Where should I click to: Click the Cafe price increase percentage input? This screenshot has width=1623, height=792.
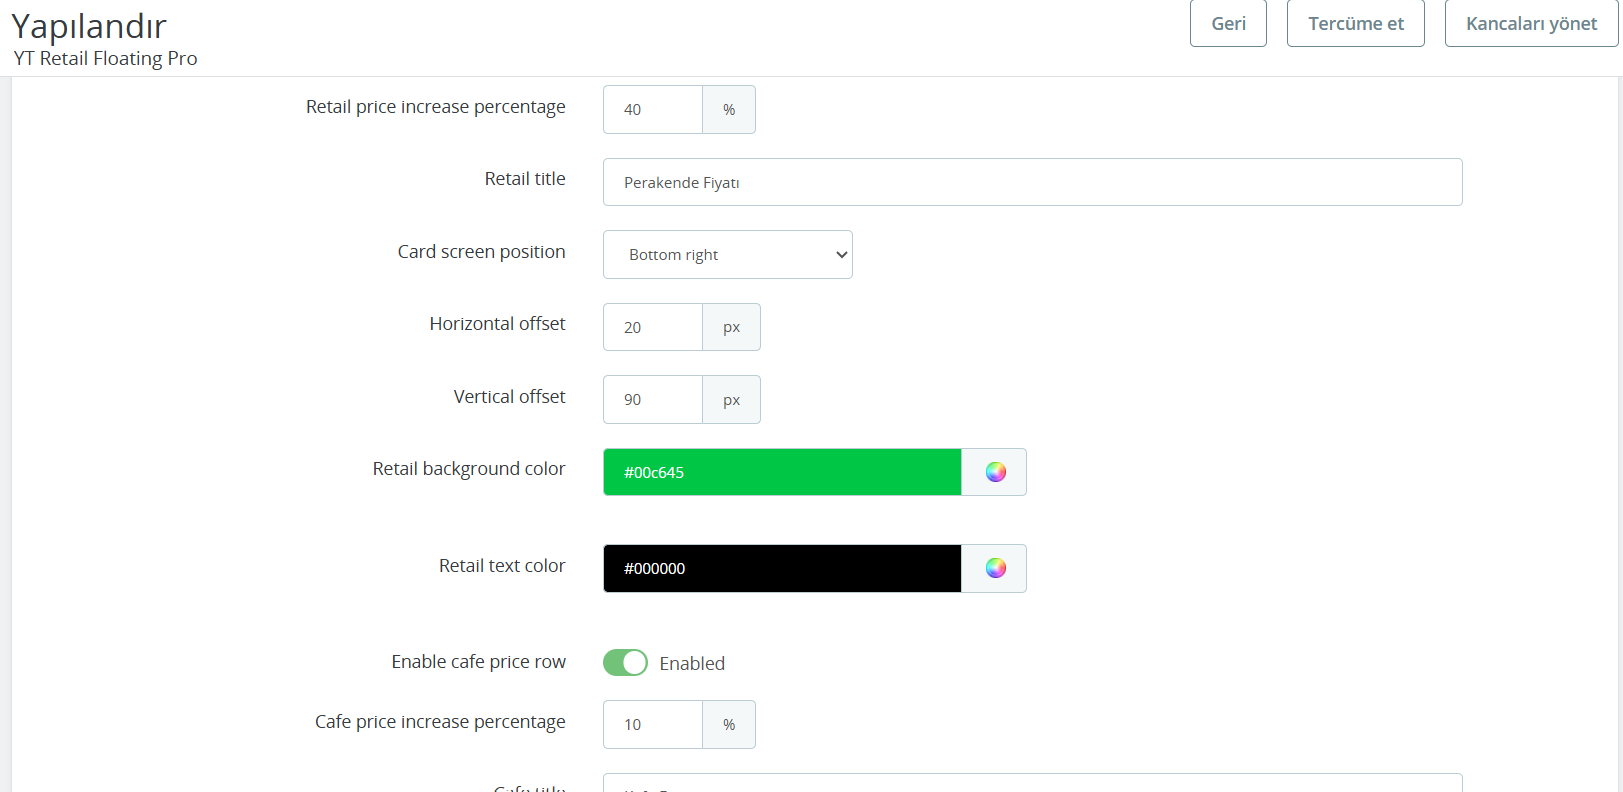coord(653,725)
